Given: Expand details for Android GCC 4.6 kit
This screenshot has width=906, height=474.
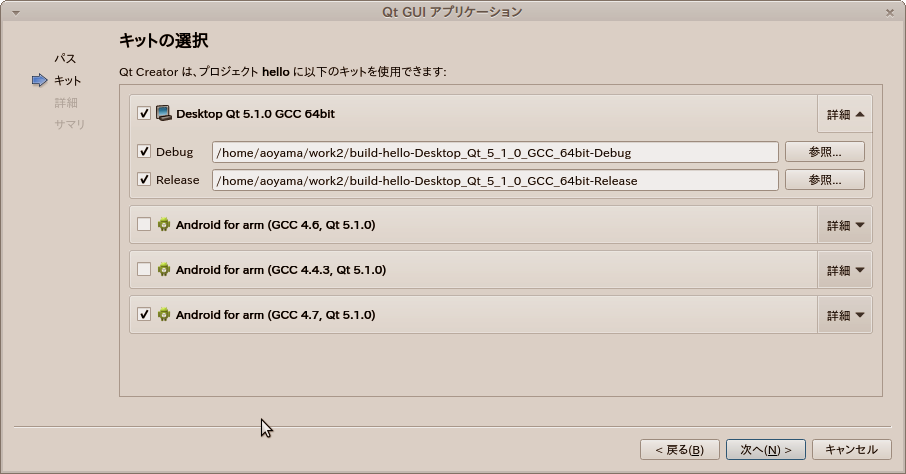Looking at the screenshot, I should 845,225.
